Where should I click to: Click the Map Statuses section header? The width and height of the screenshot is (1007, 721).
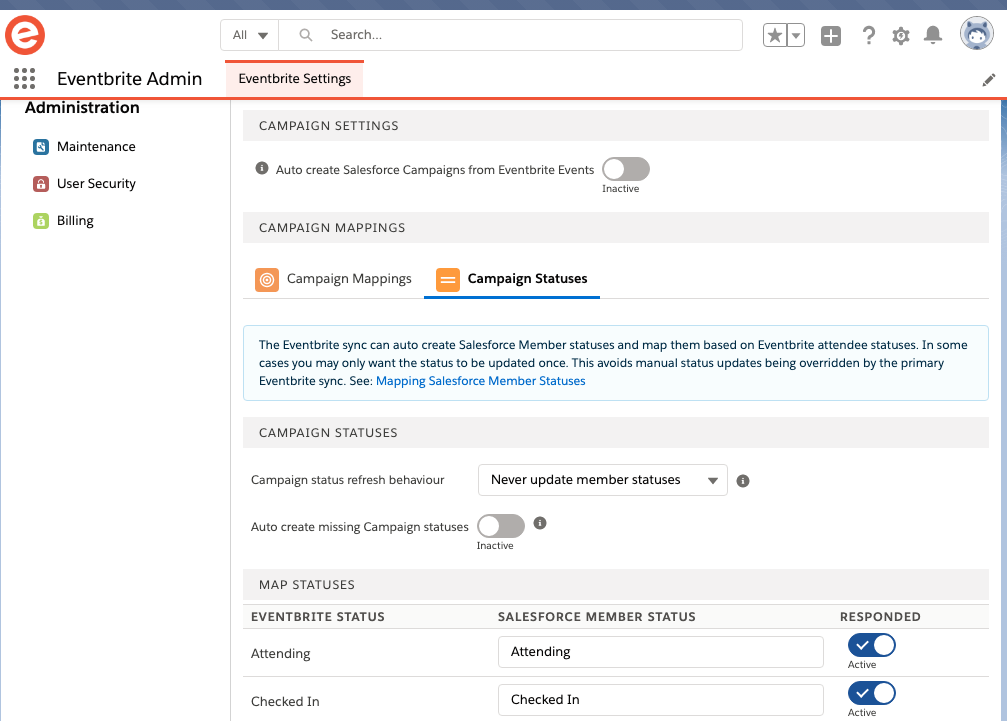(x=615, y=585)
